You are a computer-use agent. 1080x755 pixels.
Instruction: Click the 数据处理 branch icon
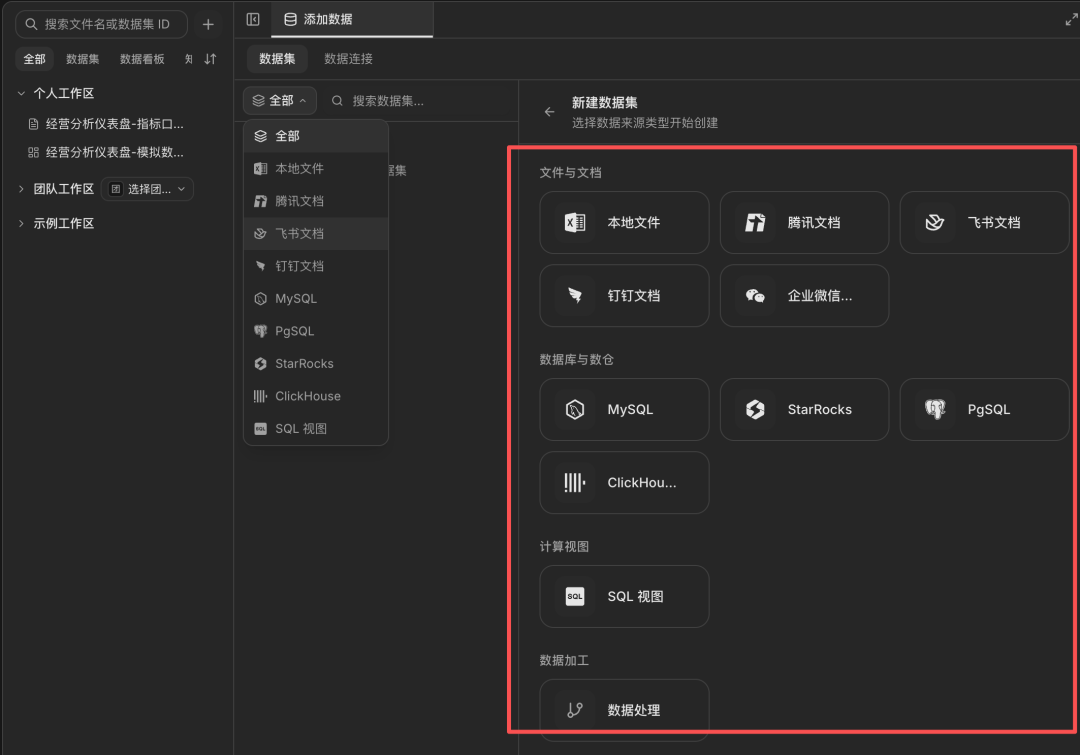point(574,710)
